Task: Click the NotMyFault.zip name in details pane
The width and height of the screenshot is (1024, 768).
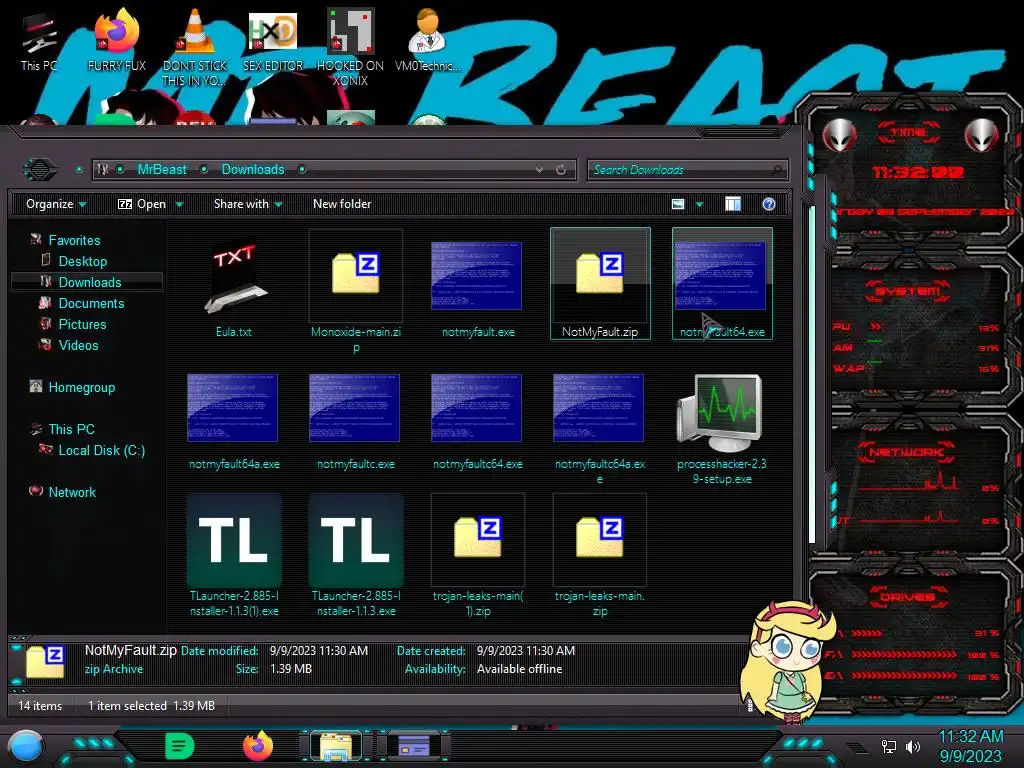Action: tap(131, 650)
